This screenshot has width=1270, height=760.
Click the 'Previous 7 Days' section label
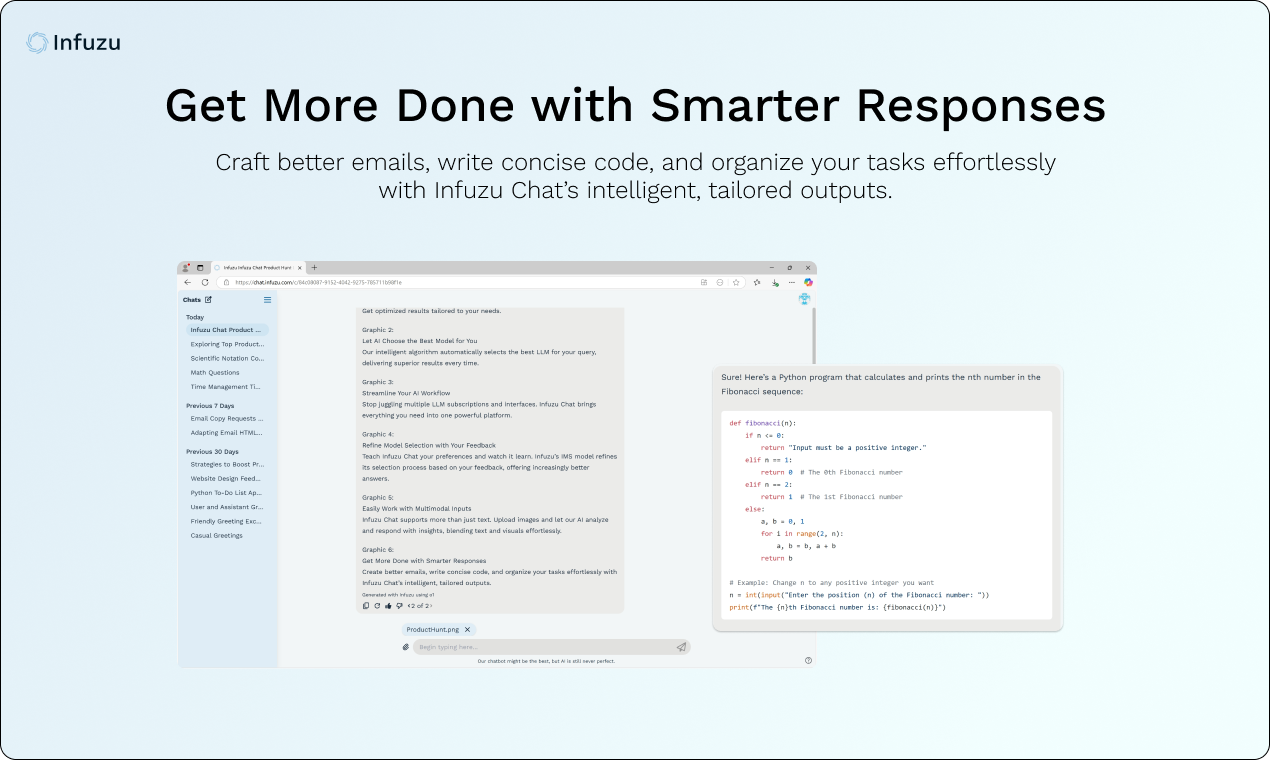[210, 405]
